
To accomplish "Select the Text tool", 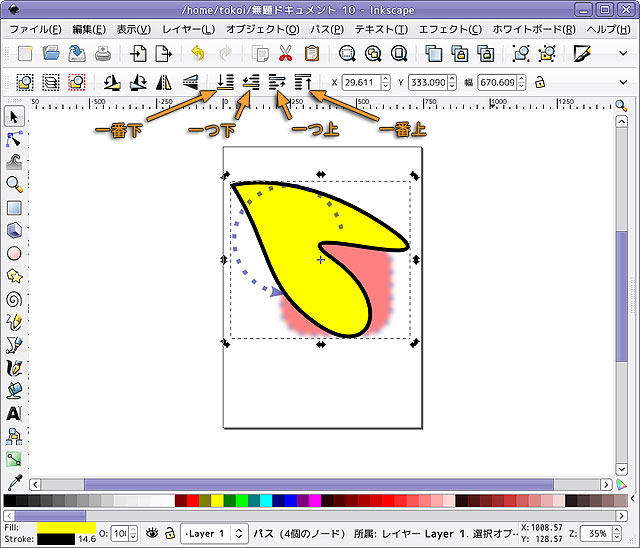I will tap(14, 412).
